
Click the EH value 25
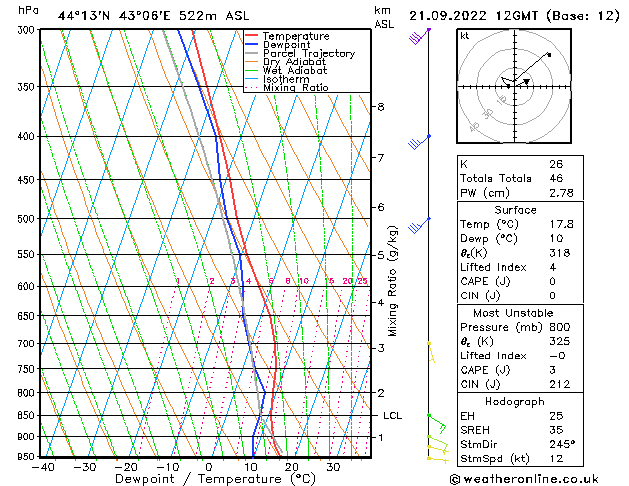coord(556,416)
